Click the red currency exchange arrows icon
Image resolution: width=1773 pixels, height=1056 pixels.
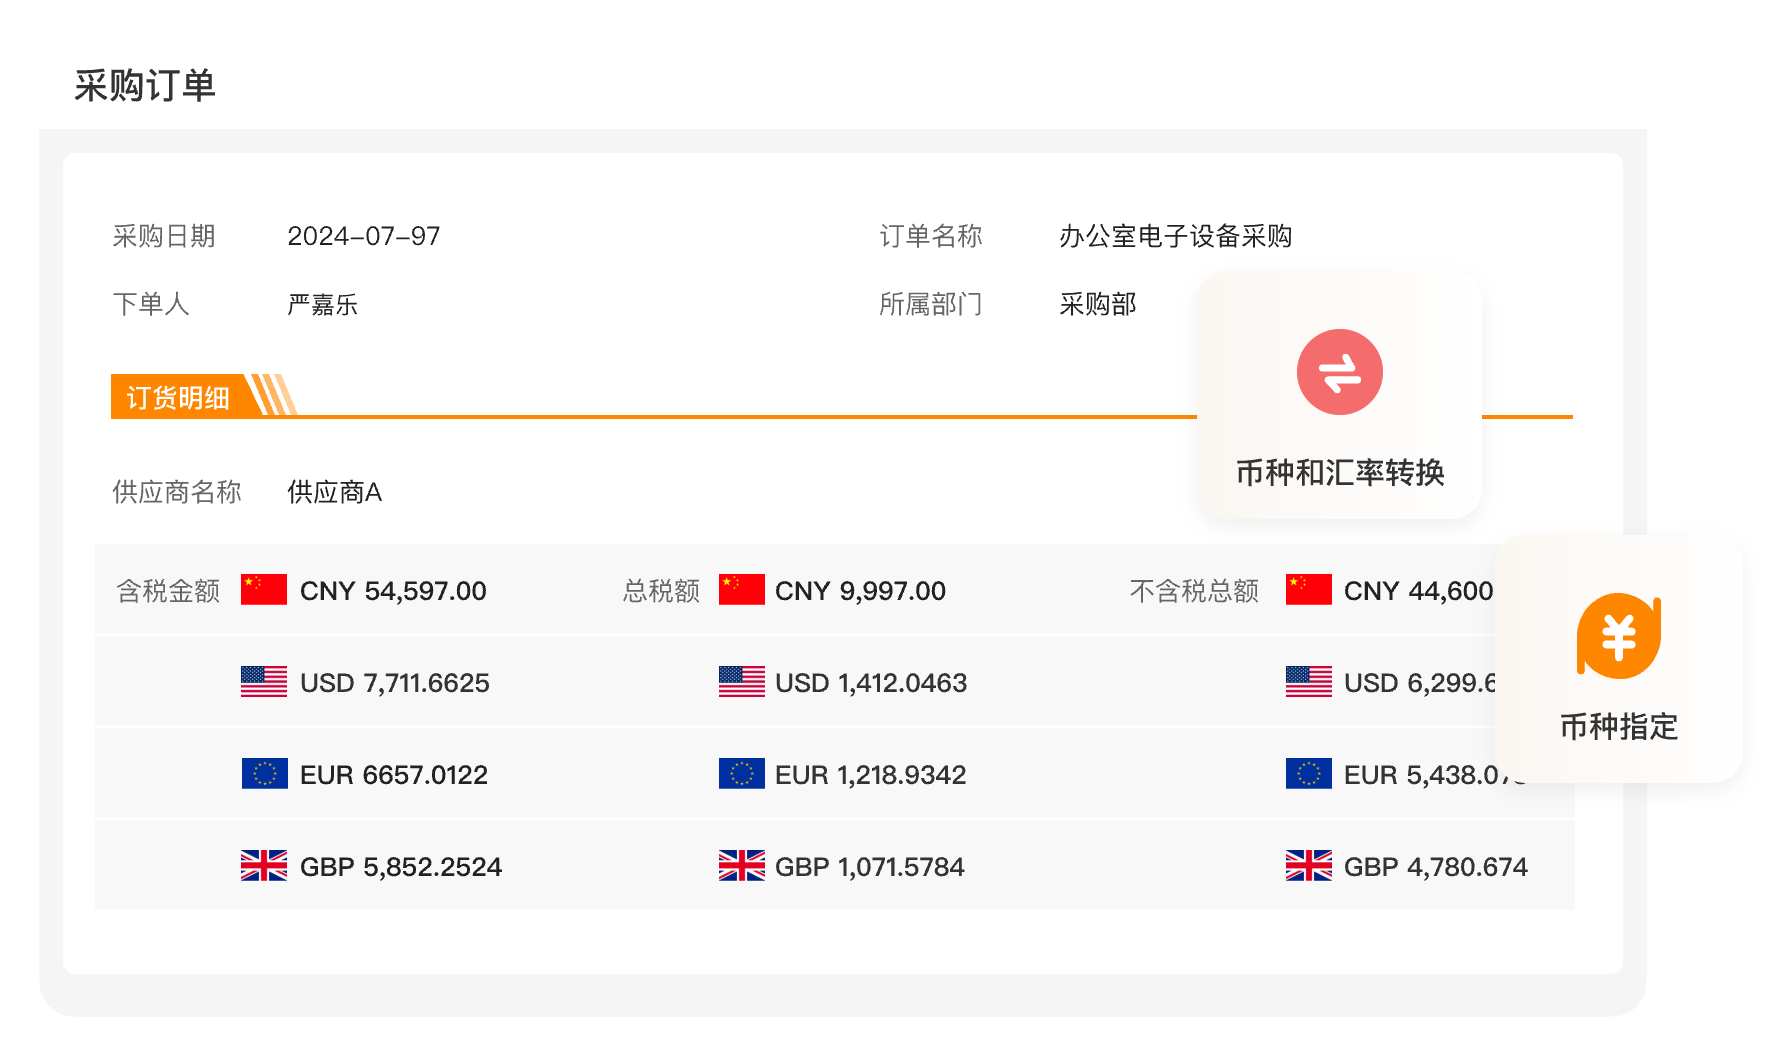pos(1339,372)
